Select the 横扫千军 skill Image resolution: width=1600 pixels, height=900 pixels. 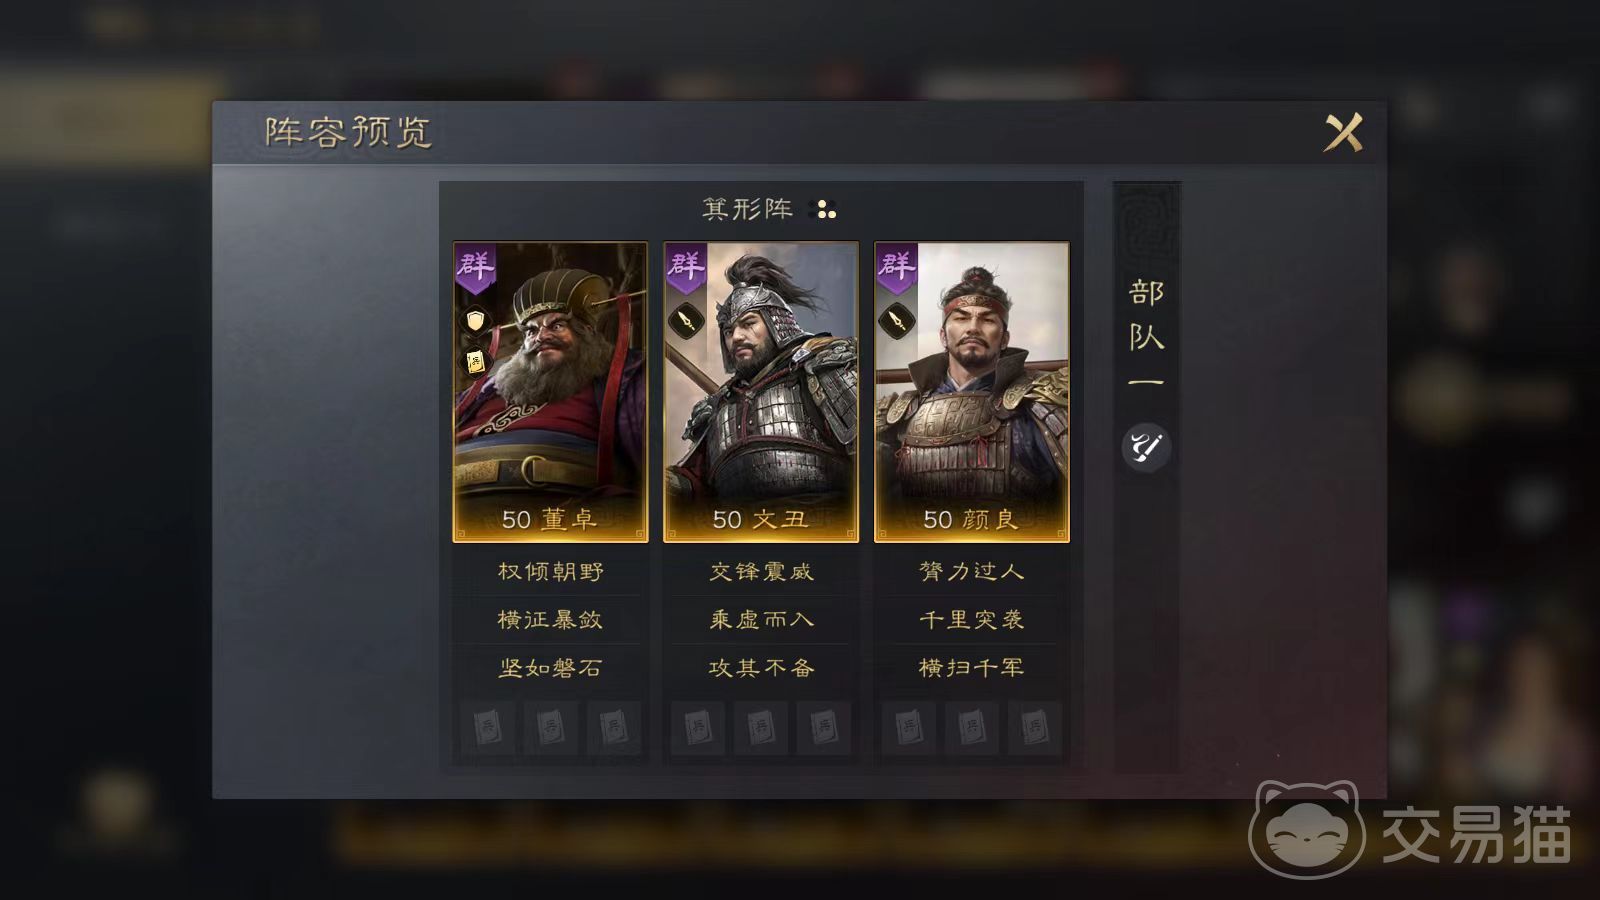pyautogui.click(x=972, y=668)
